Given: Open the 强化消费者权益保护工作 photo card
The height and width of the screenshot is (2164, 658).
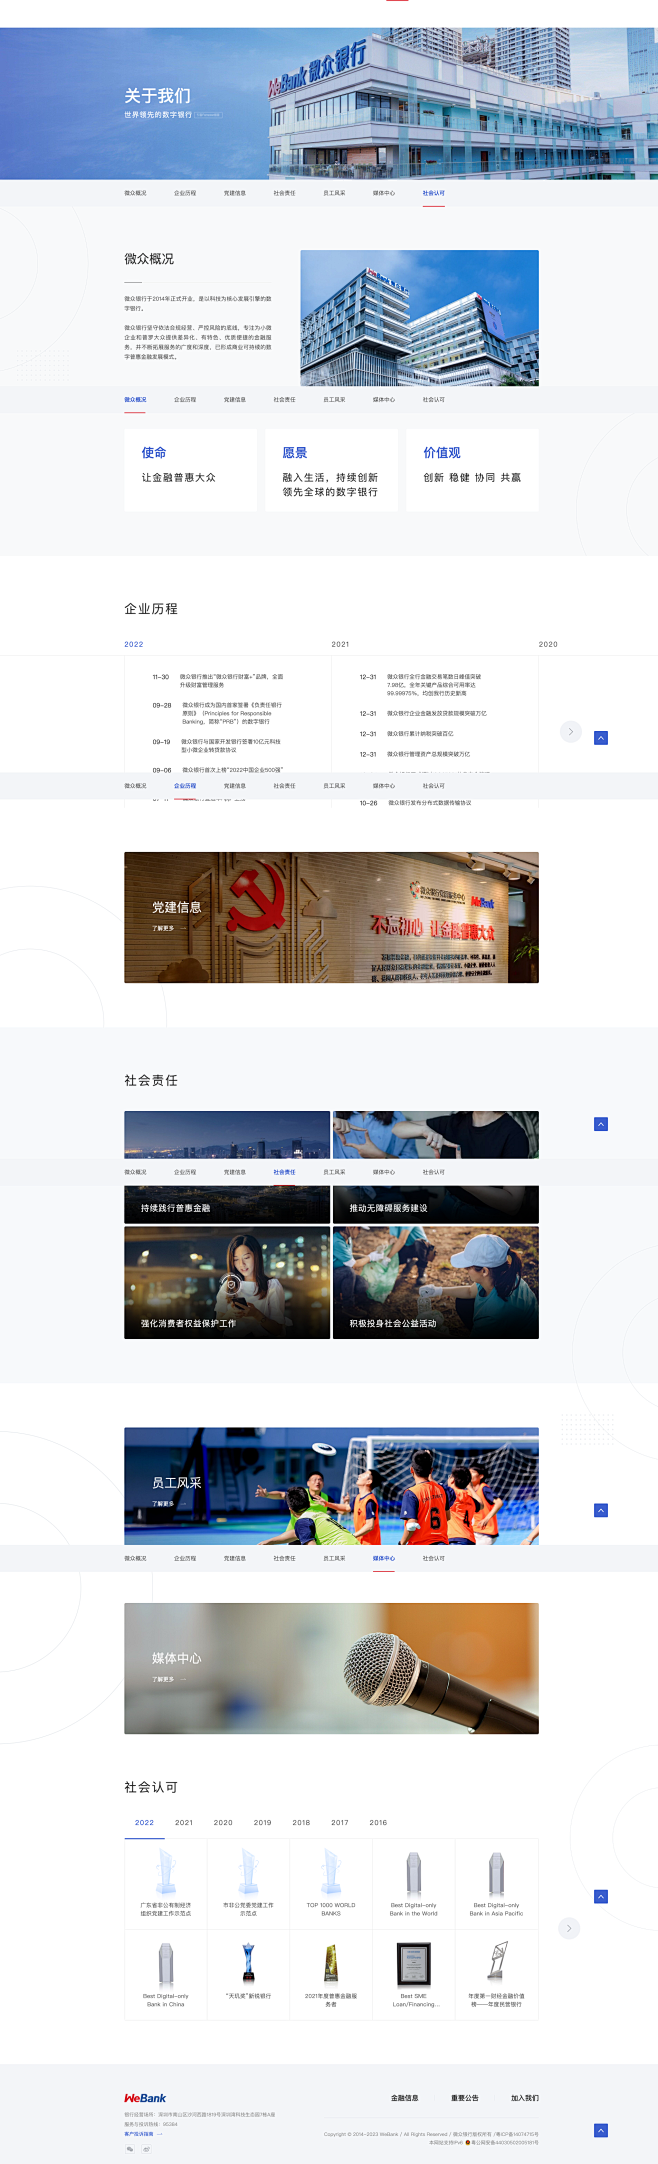Looking at the screenshot, I should pos(227,1283).
